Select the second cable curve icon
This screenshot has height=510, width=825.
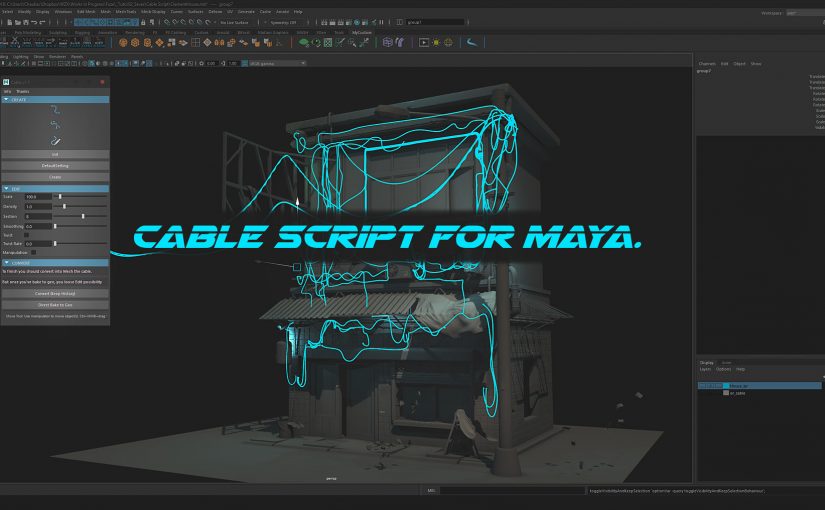click(x=55, y=125)
